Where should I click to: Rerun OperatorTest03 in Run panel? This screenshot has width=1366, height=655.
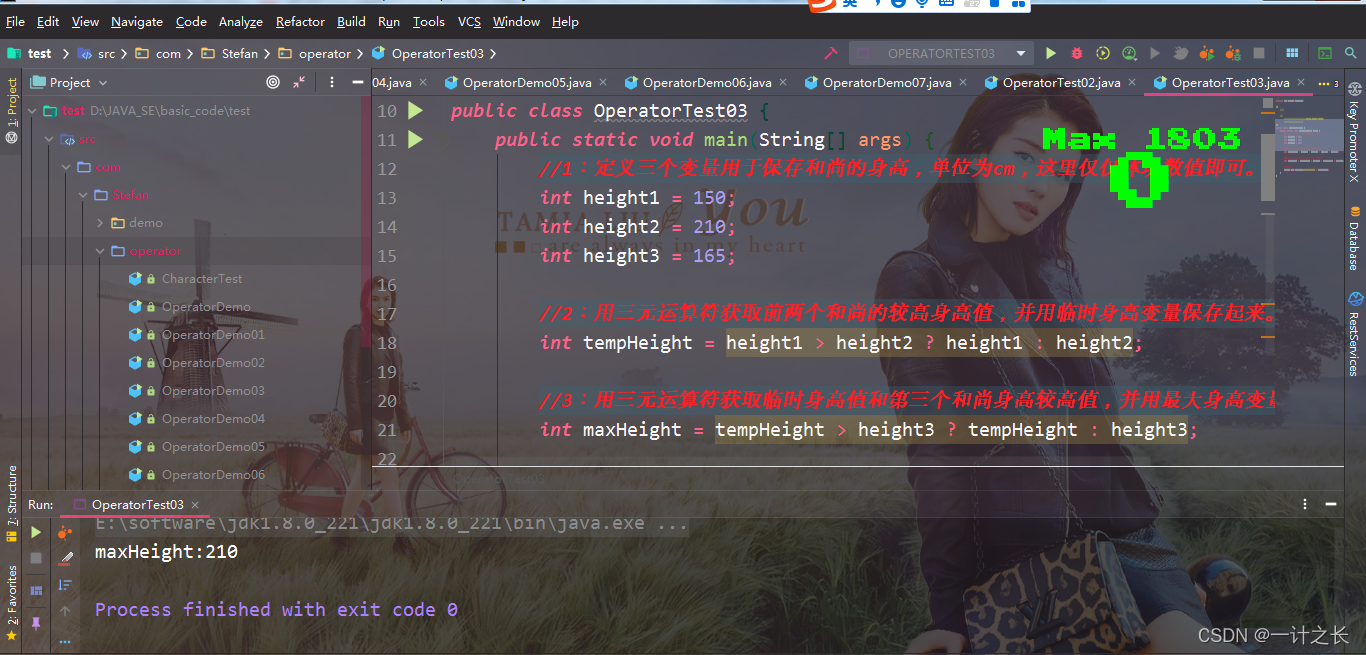click(36, 533)
